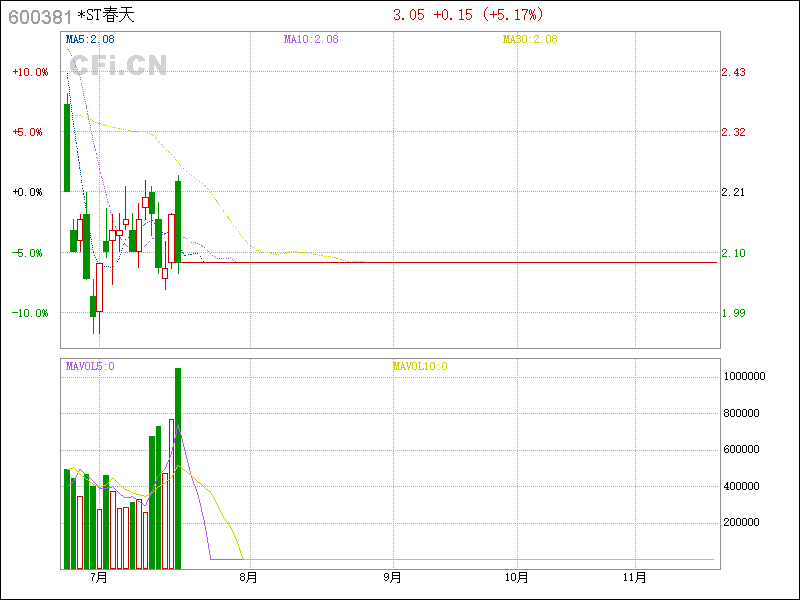
Task: Click the +10.0% label on left axis
Action: click(x=30, y=72)
